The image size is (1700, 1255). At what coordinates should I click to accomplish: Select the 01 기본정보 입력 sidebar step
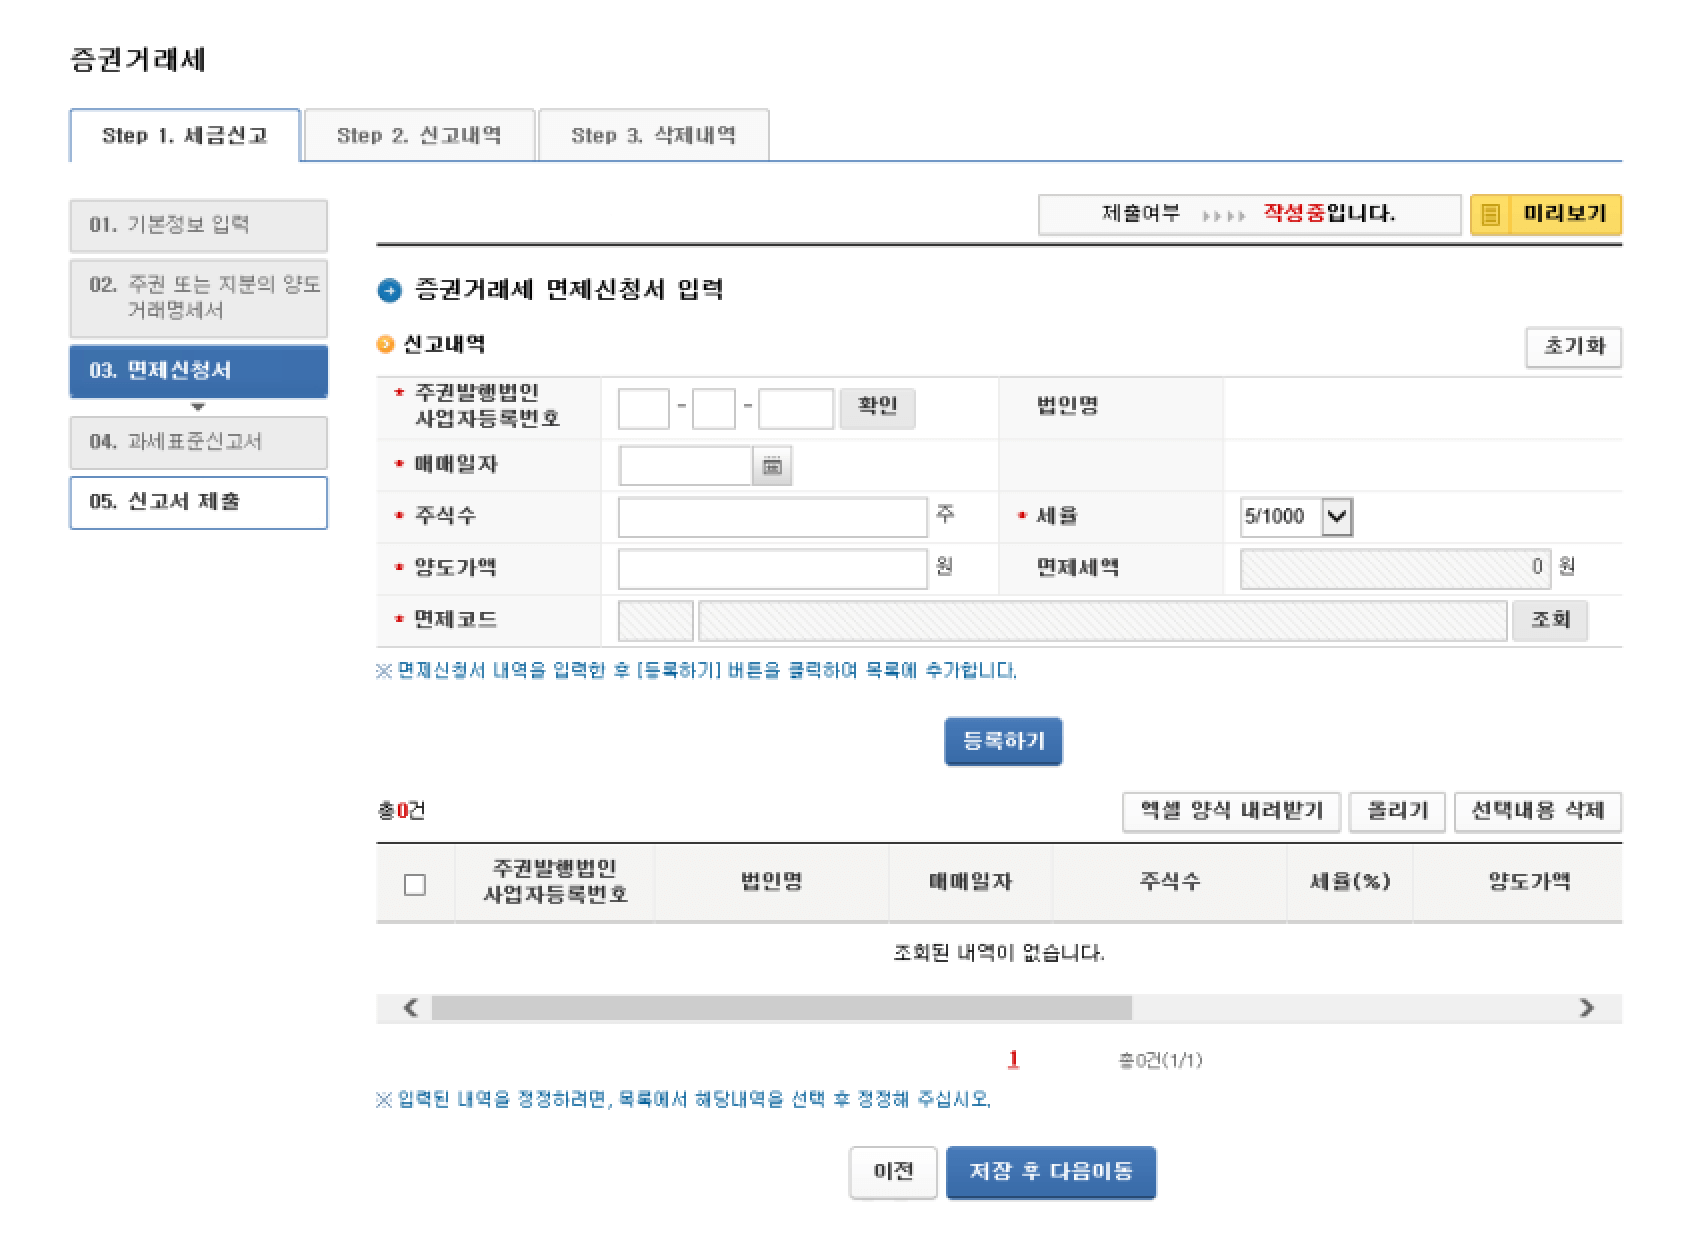pyautogui.click(x=197, y=225)
